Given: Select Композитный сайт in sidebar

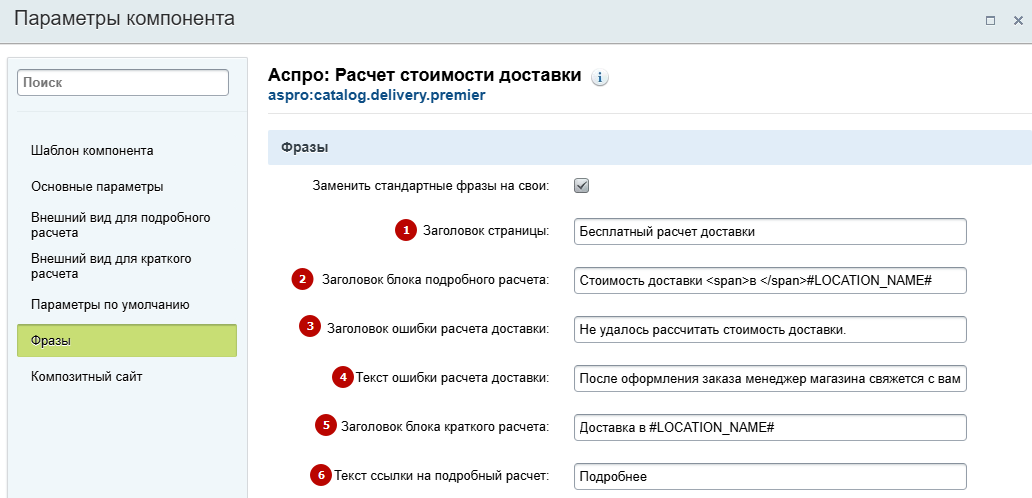Looking at the screenshot, I should click(x=86, y=376).
